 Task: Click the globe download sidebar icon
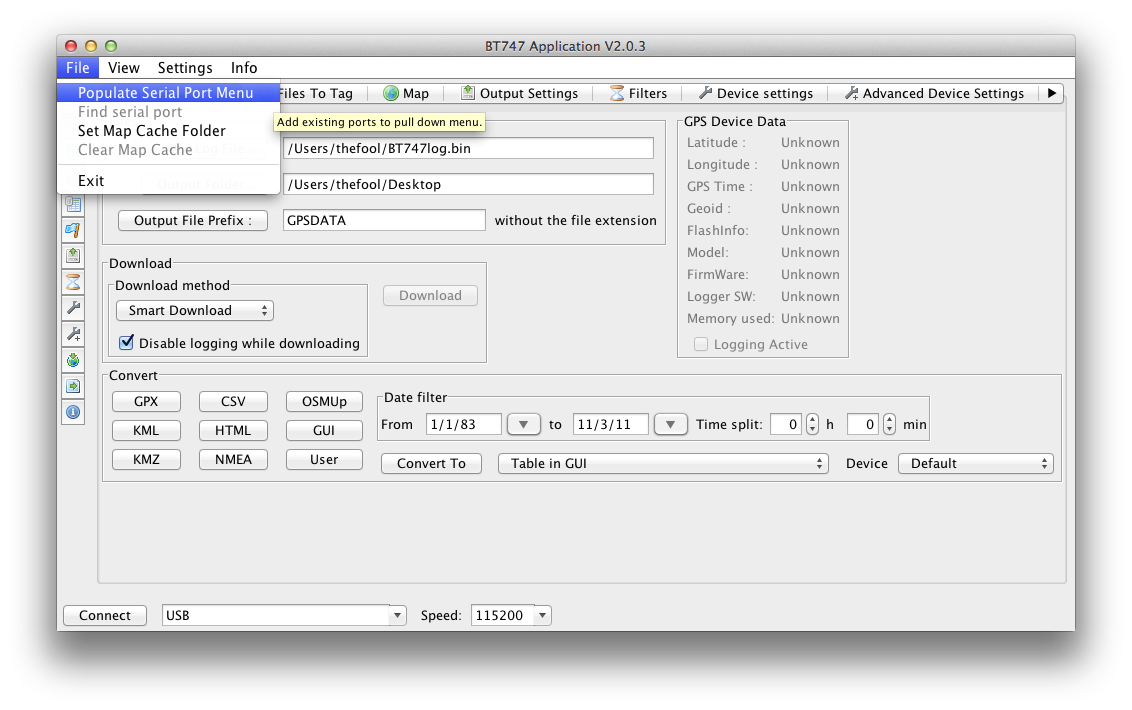click(x=73, y=360)
